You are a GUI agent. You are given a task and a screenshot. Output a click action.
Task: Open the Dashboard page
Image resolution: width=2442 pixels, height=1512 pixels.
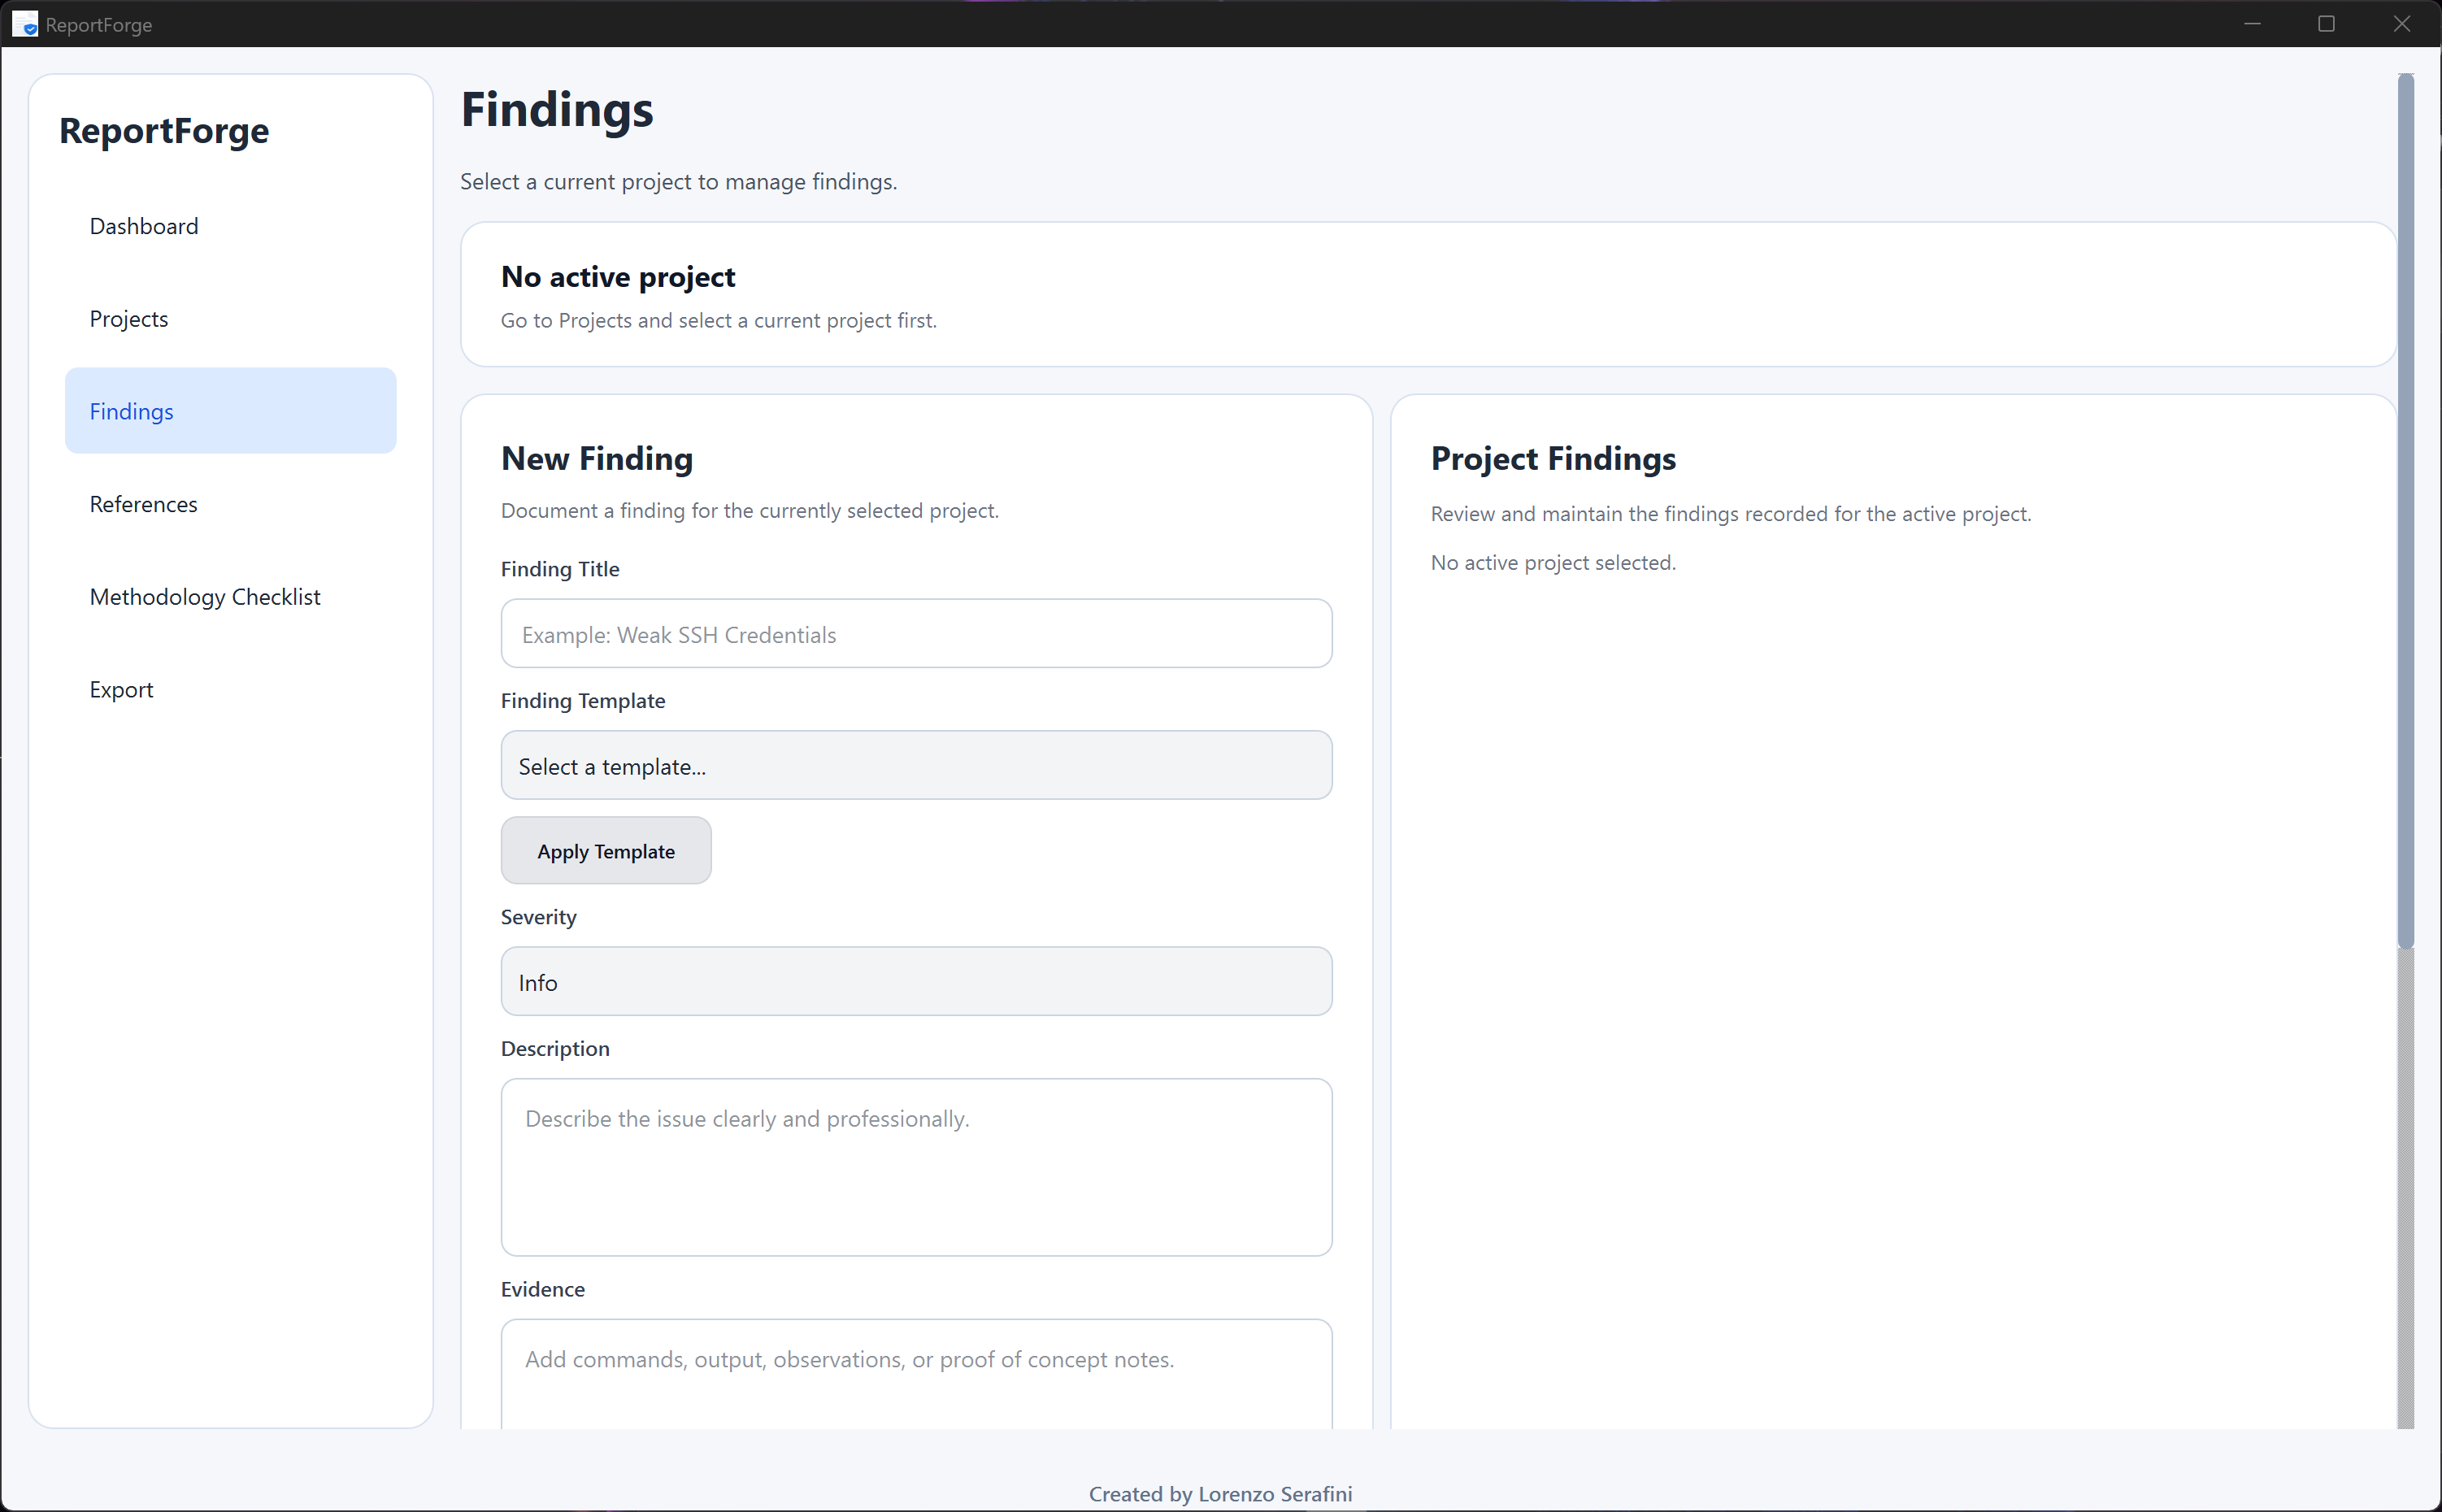[x=144, y=226]
